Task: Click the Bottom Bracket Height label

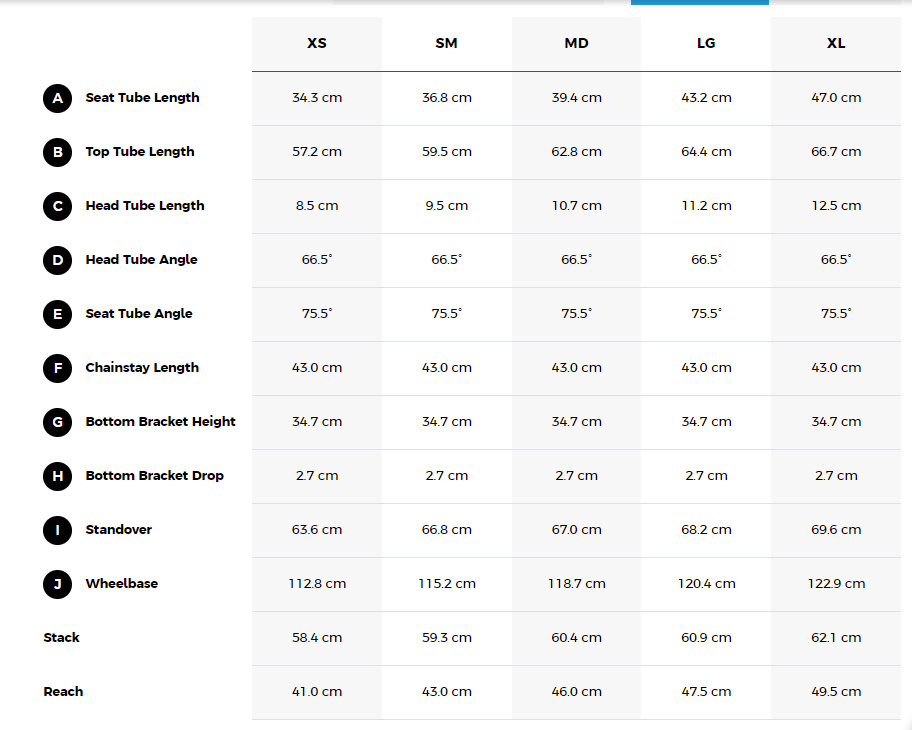Action: pos(160,422)
